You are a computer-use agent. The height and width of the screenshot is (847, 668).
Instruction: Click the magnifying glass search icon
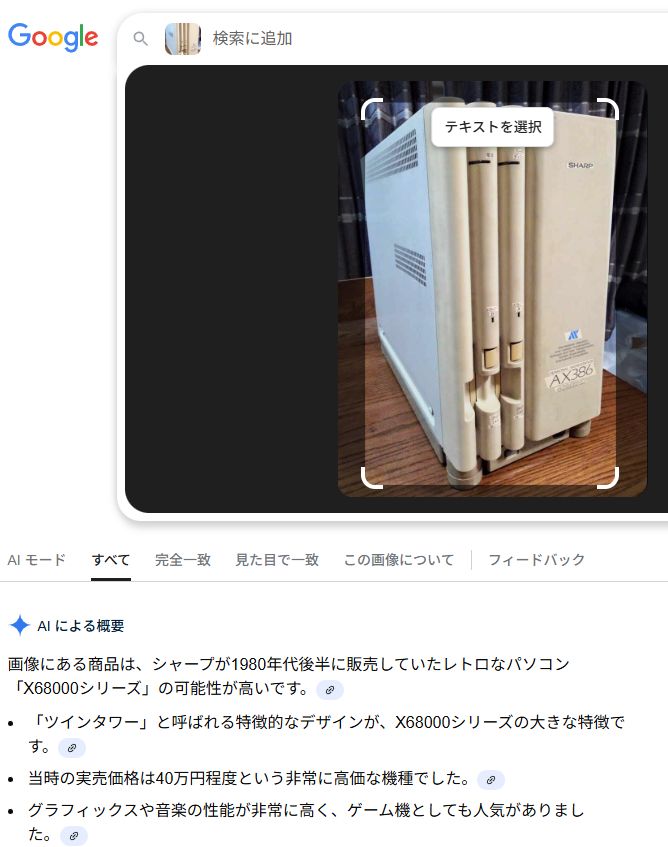[140, 39]
